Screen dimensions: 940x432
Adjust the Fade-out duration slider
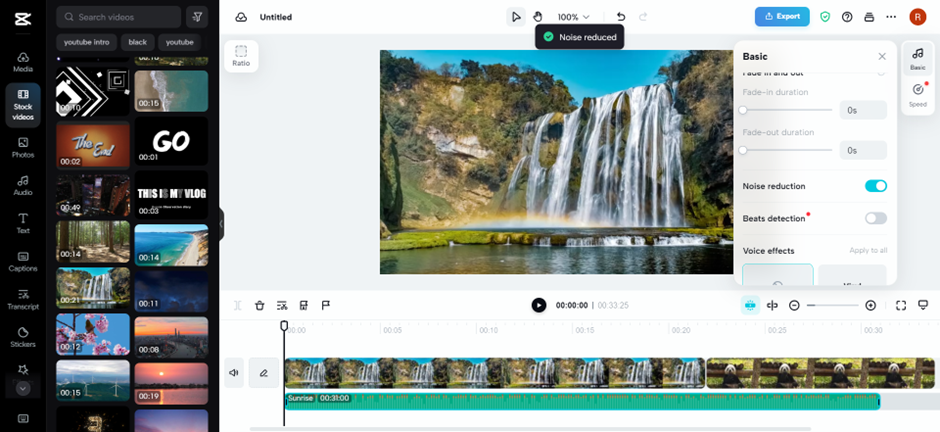click(x=787, y=150)
